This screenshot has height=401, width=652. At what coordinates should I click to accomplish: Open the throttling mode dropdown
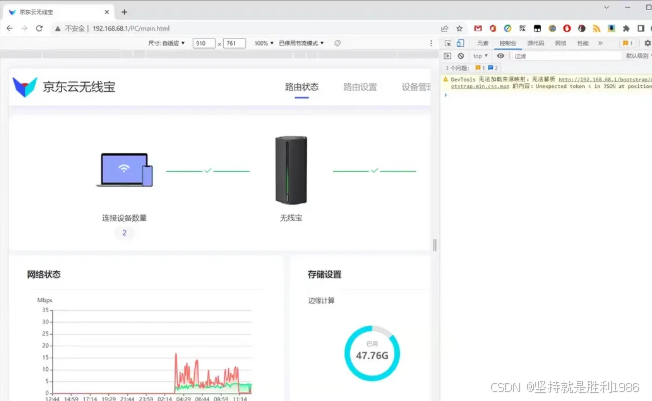point(301,43)
